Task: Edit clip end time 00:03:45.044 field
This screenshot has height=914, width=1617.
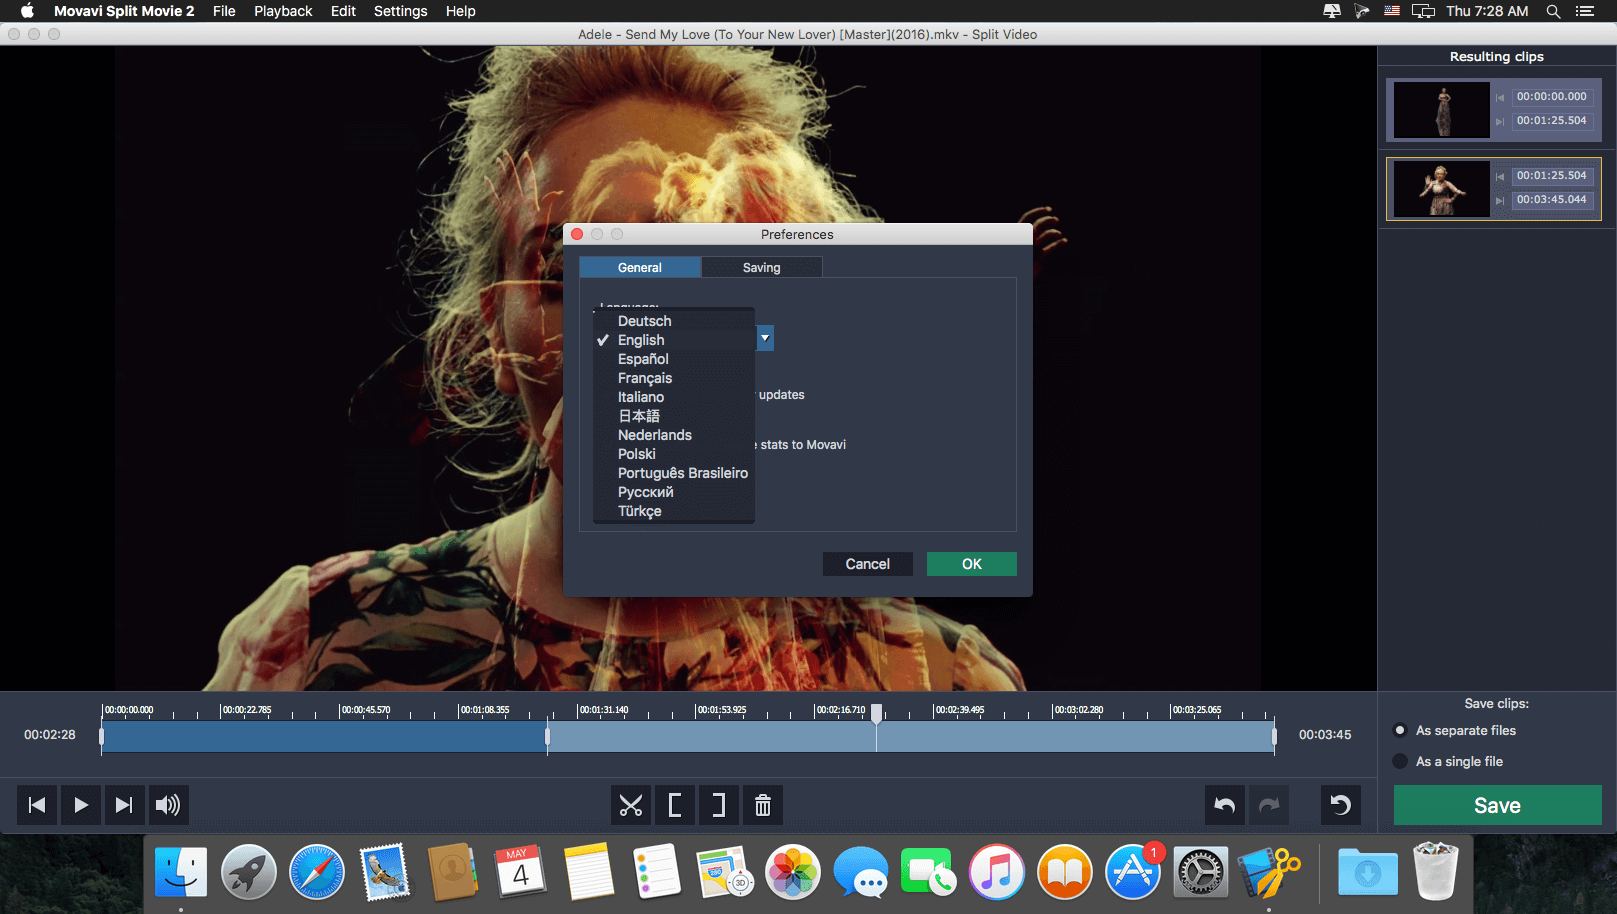Action: [1551, 199]
